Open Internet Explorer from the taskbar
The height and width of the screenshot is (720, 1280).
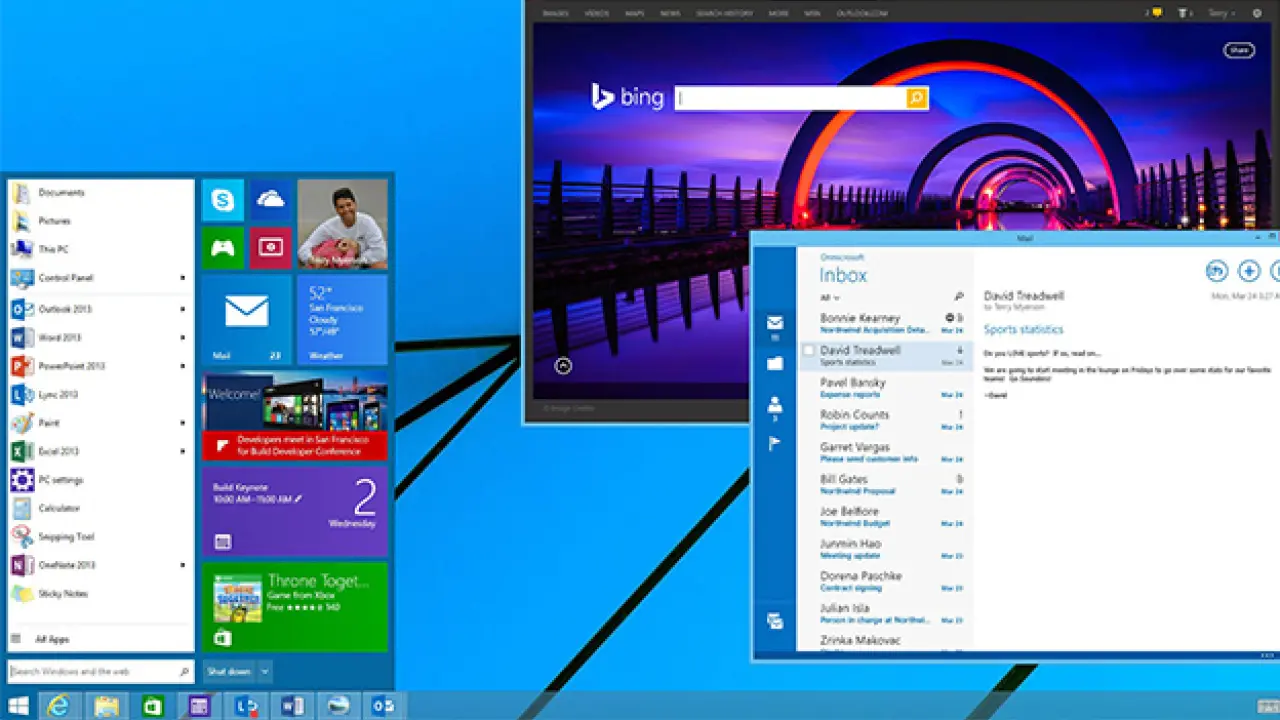coord(59,706)
